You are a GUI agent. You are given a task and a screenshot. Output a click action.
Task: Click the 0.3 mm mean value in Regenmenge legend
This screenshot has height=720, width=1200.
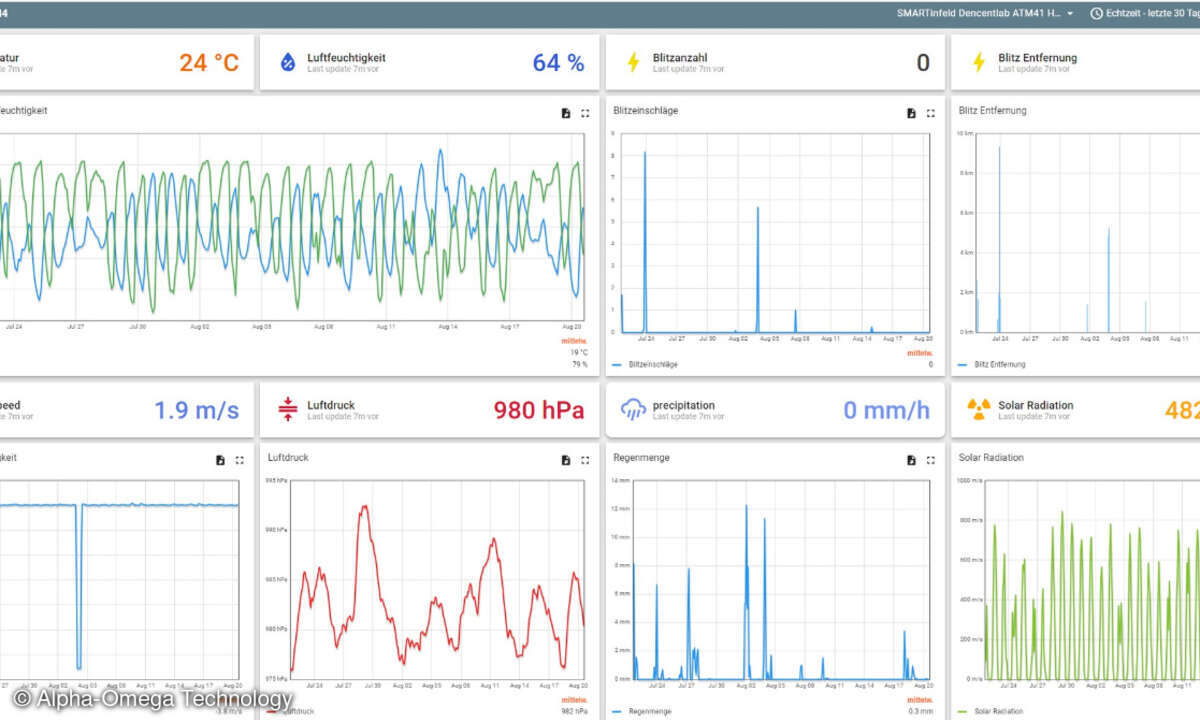pyautogui.click(x=921, y=711)
